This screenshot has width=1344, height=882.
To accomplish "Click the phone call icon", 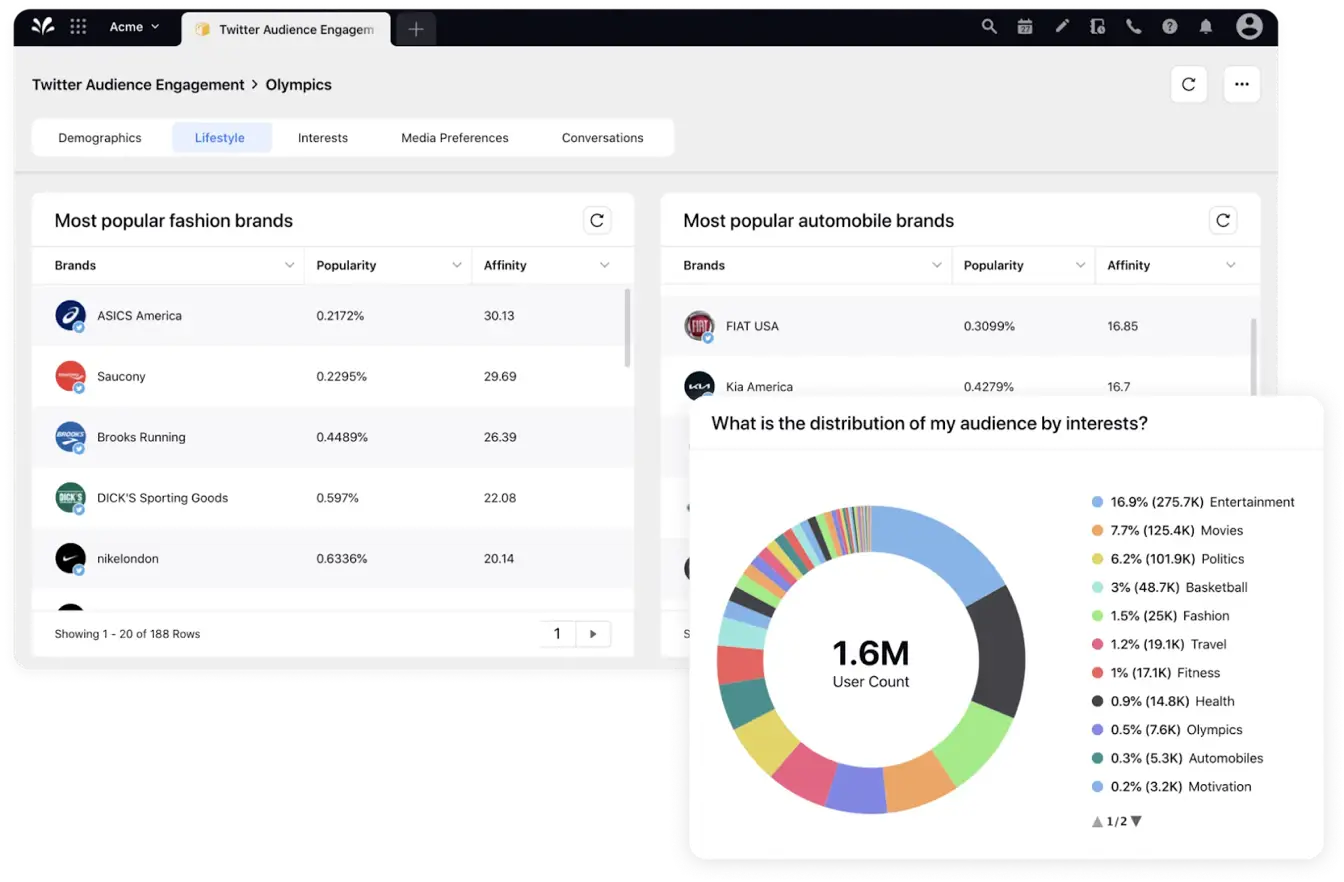I will [1133, 26].
